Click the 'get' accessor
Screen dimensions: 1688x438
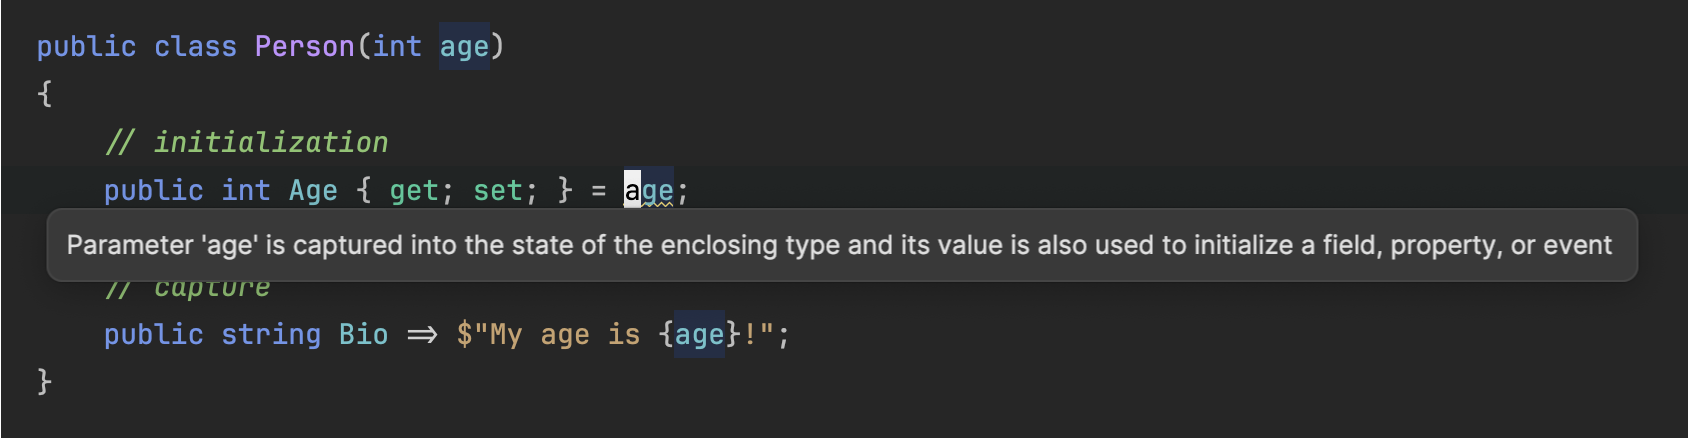[x=414, y=190]
